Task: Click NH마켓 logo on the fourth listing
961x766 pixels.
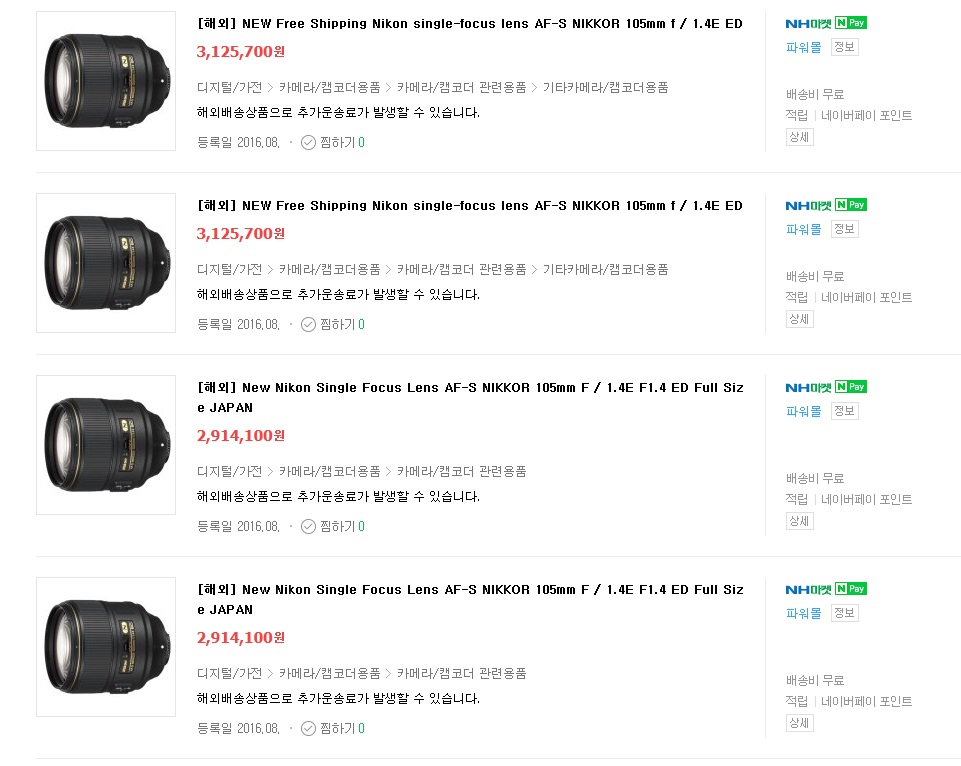Action: (x=808, y=589)
